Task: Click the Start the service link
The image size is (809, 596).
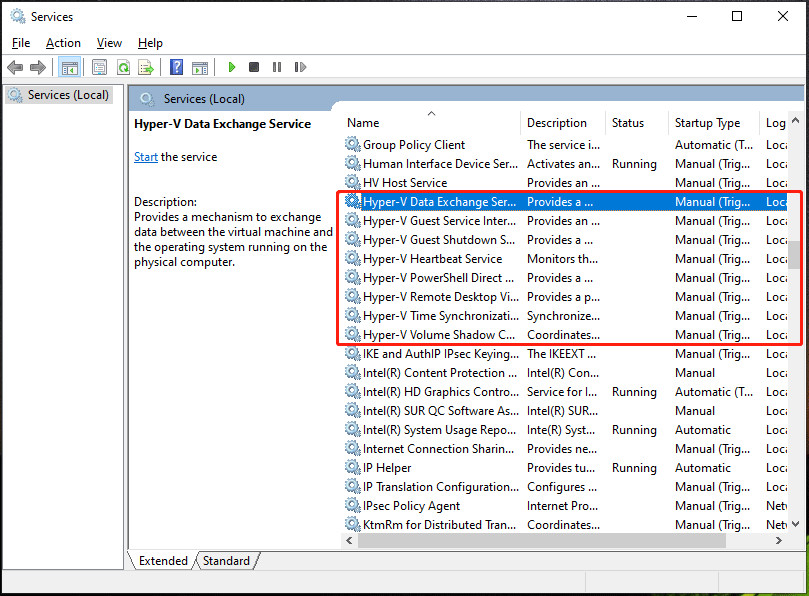Action: coord(146,157)
